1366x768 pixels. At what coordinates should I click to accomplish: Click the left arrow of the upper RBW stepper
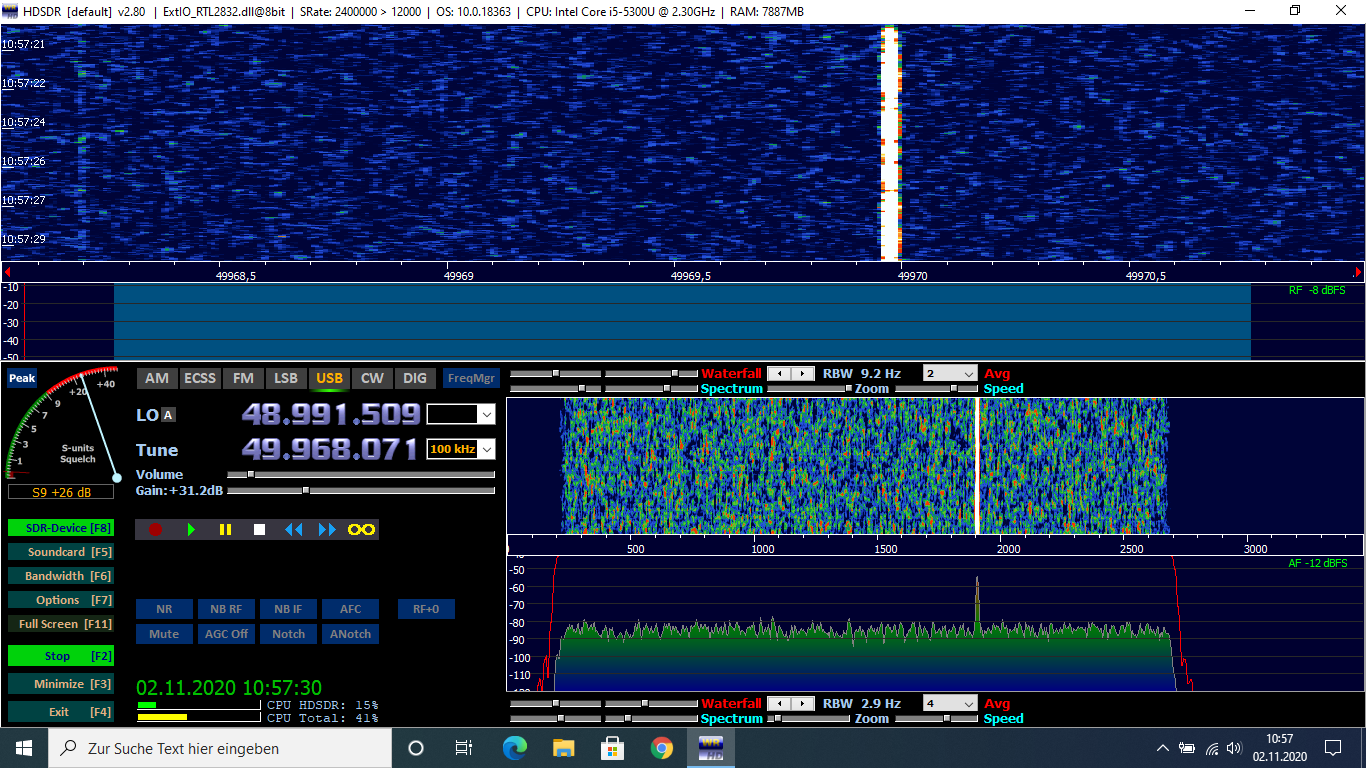780,374
